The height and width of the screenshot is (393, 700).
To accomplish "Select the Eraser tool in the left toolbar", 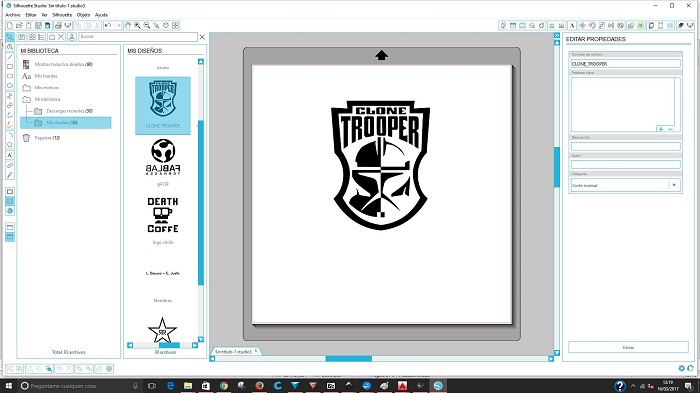I will tap(10, 165).
